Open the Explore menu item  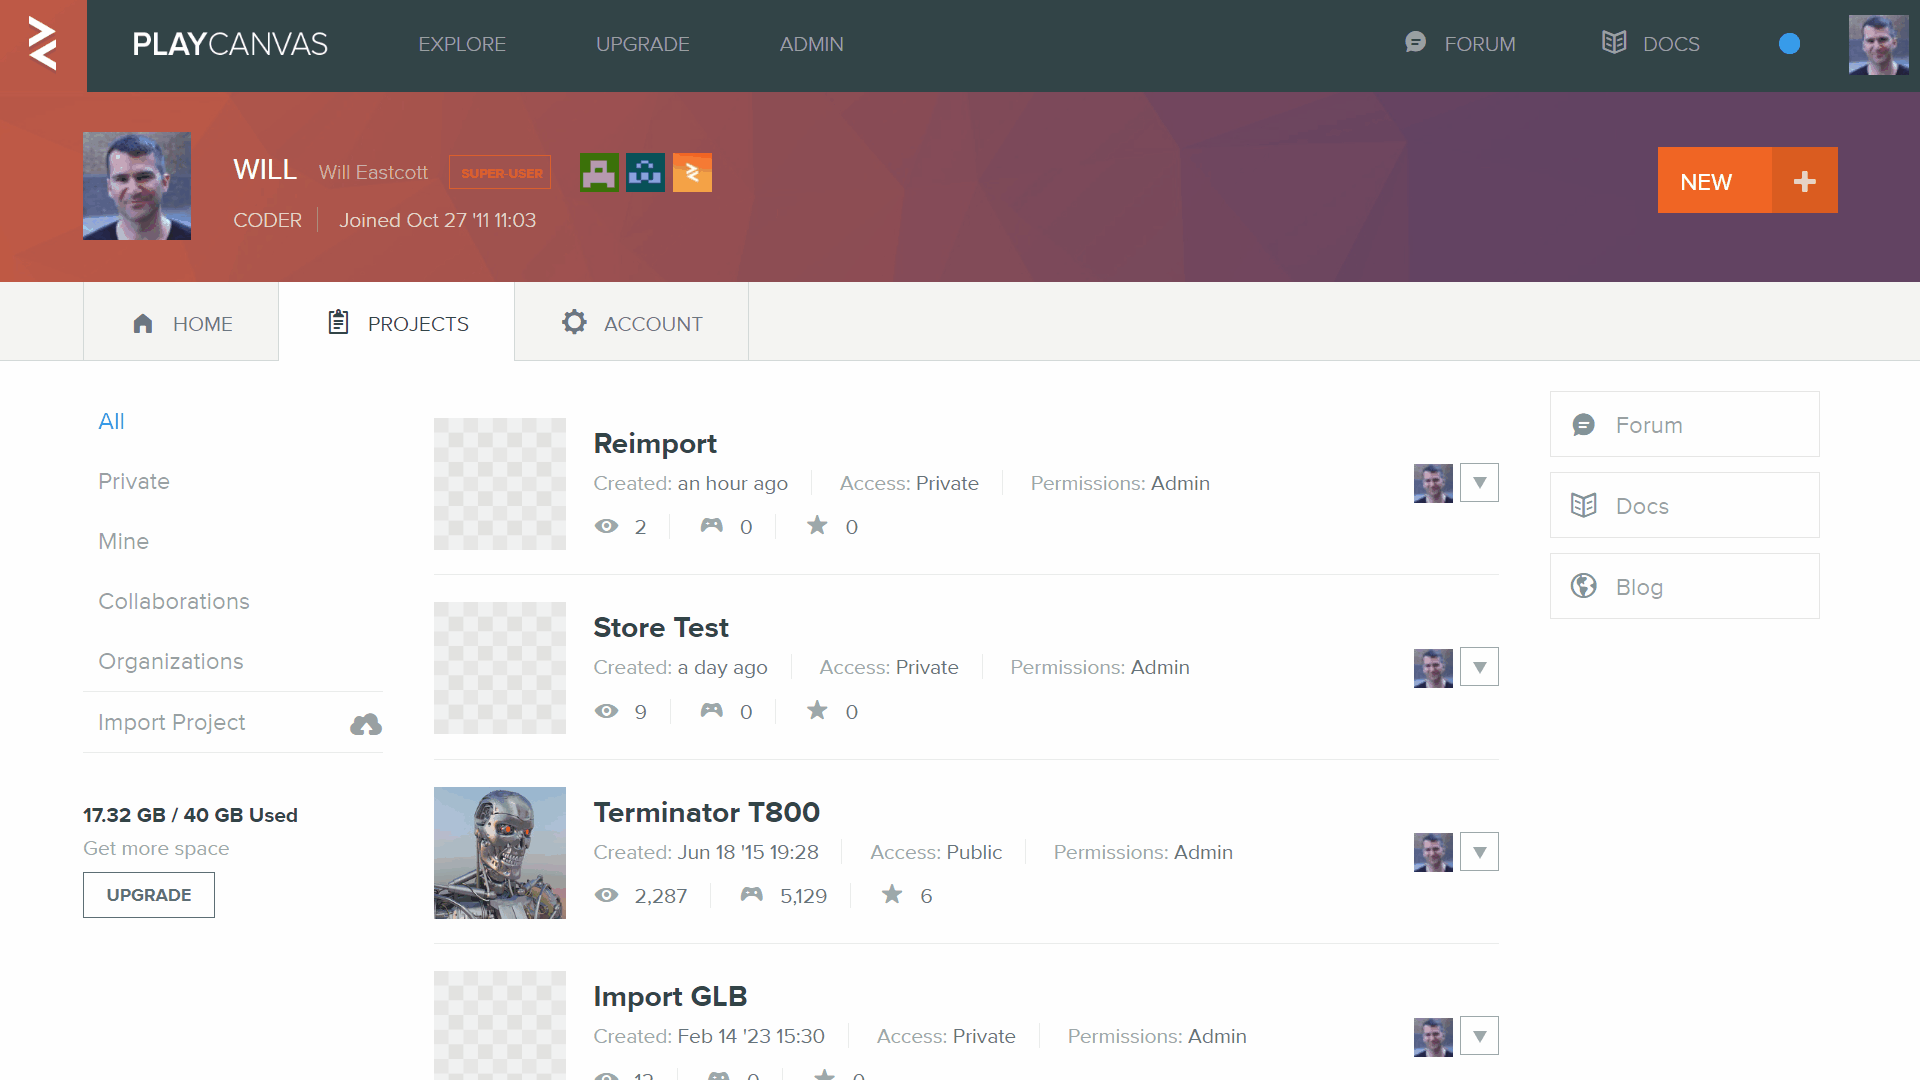click(x=462, y=44)
